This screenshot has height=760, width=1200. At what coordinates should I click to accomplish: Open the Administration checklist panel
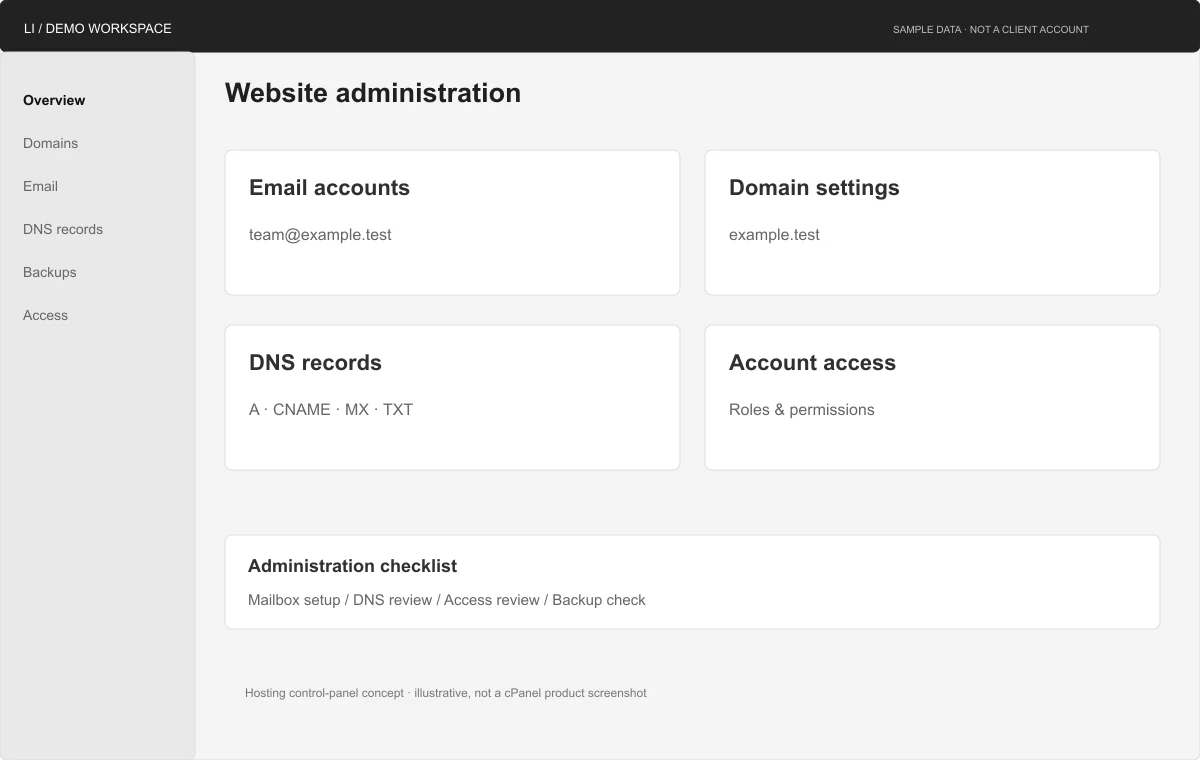click(x=692, y=582)
